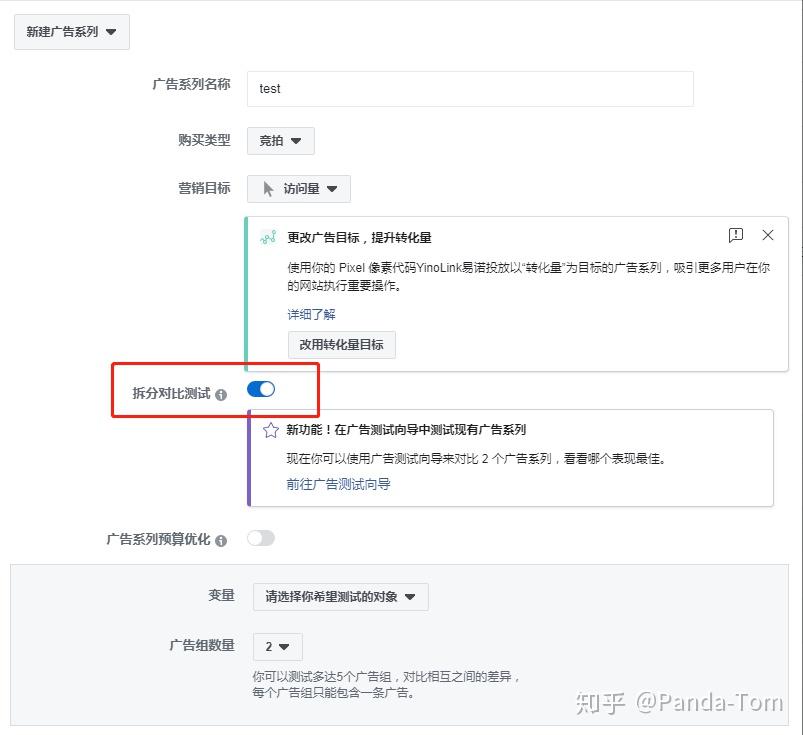Click the 广告系列名称 input field containing test

[470, 89]
